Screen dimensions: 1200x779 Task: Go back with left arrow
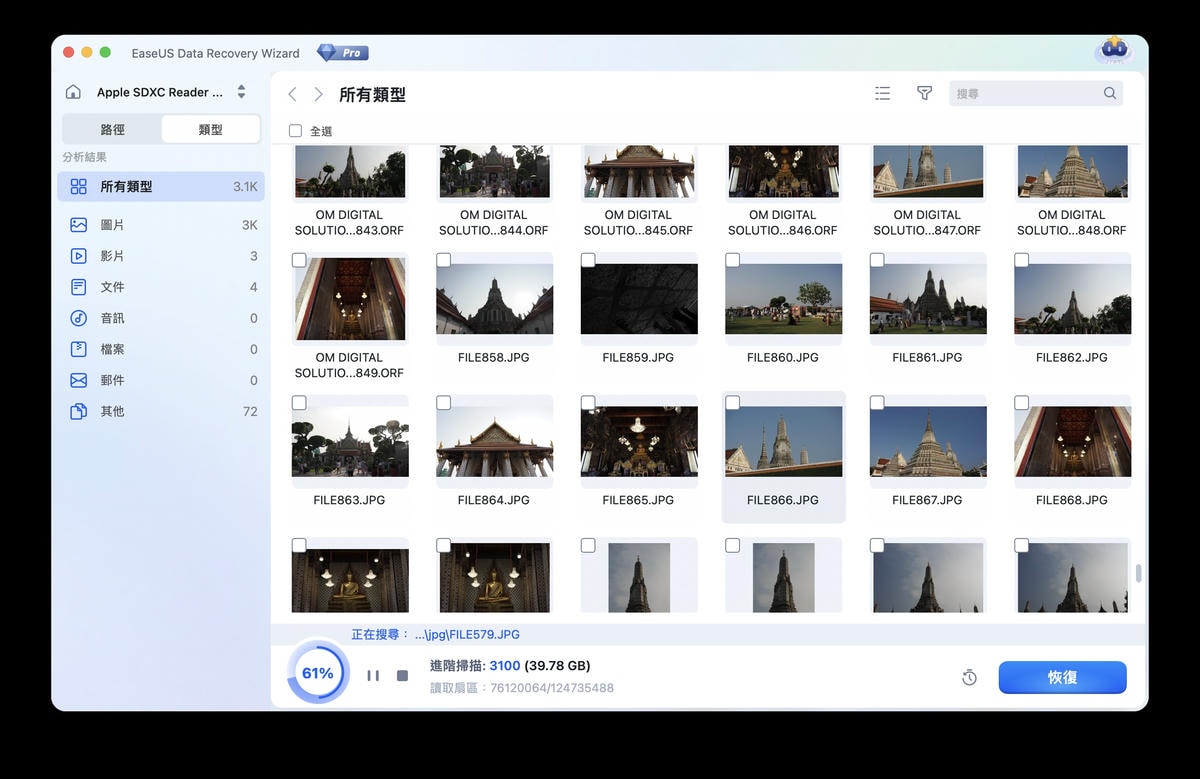[x=292, y=94]
